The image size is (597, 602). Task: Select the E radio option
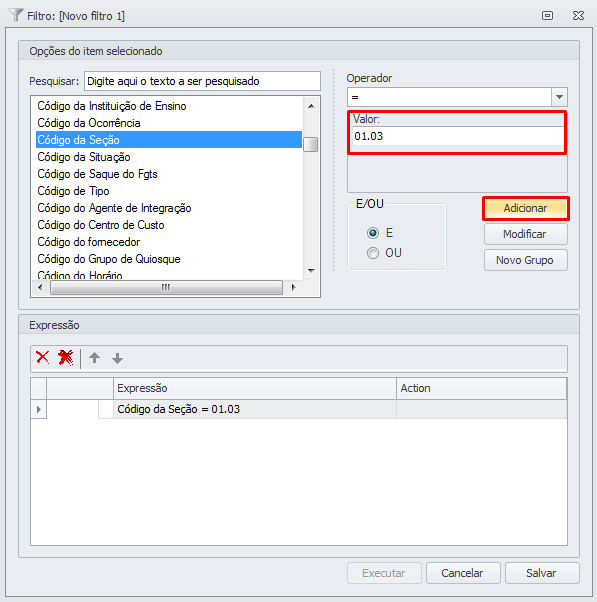372,233
